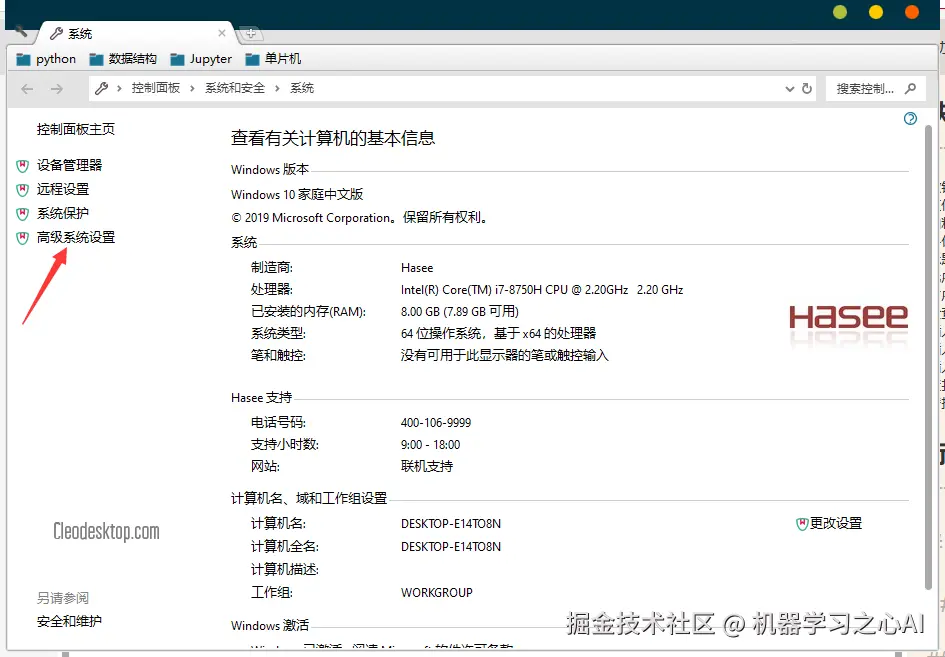Navigate to 控制面板 in breadcrumb
Screen dimensions: 945x657
tap(156, 89)
